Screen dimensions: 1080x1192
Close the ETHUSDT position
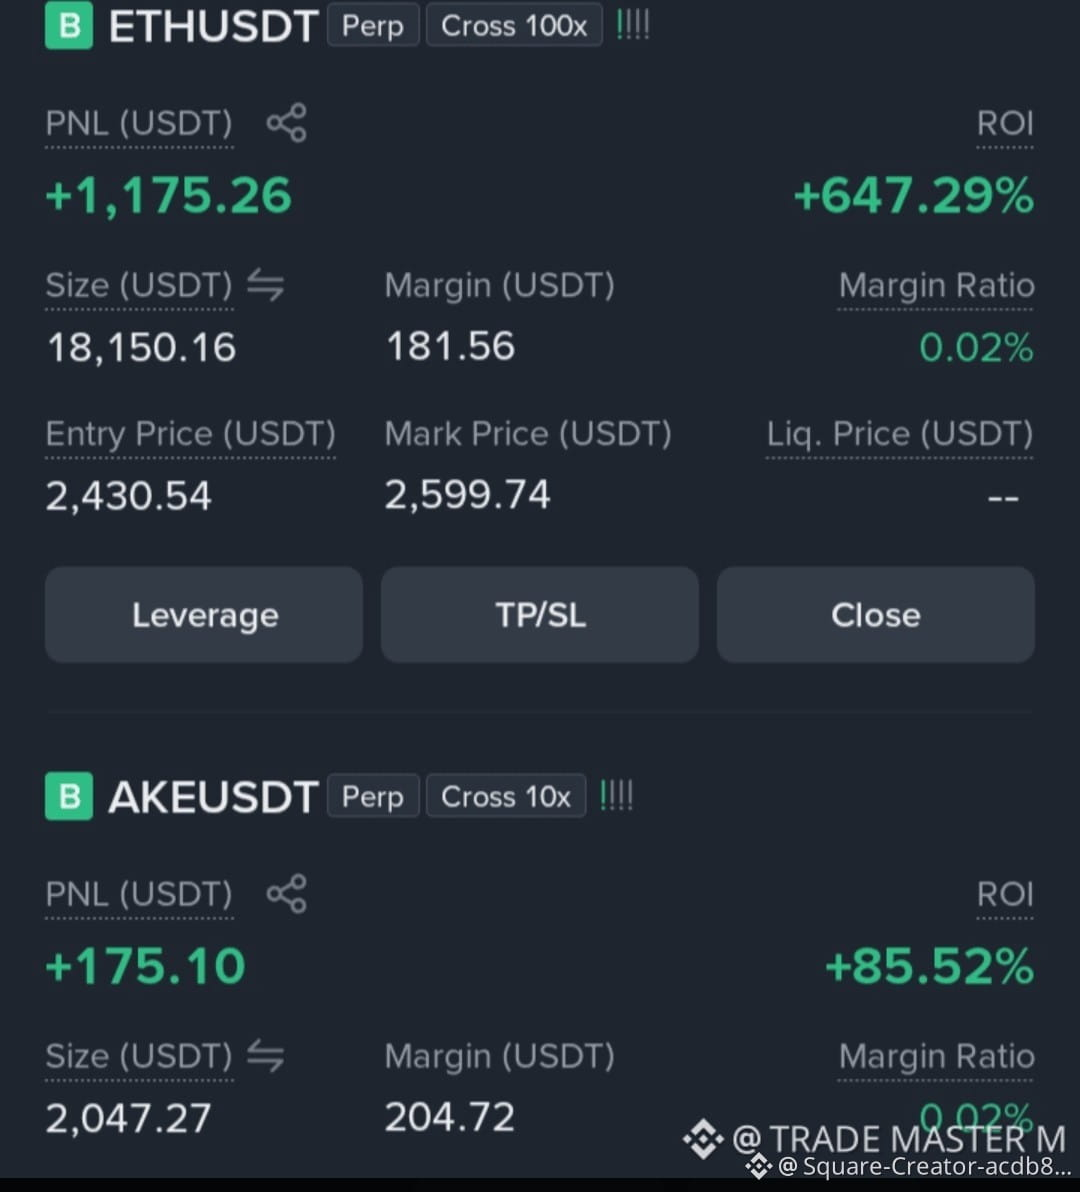(876, 614)
